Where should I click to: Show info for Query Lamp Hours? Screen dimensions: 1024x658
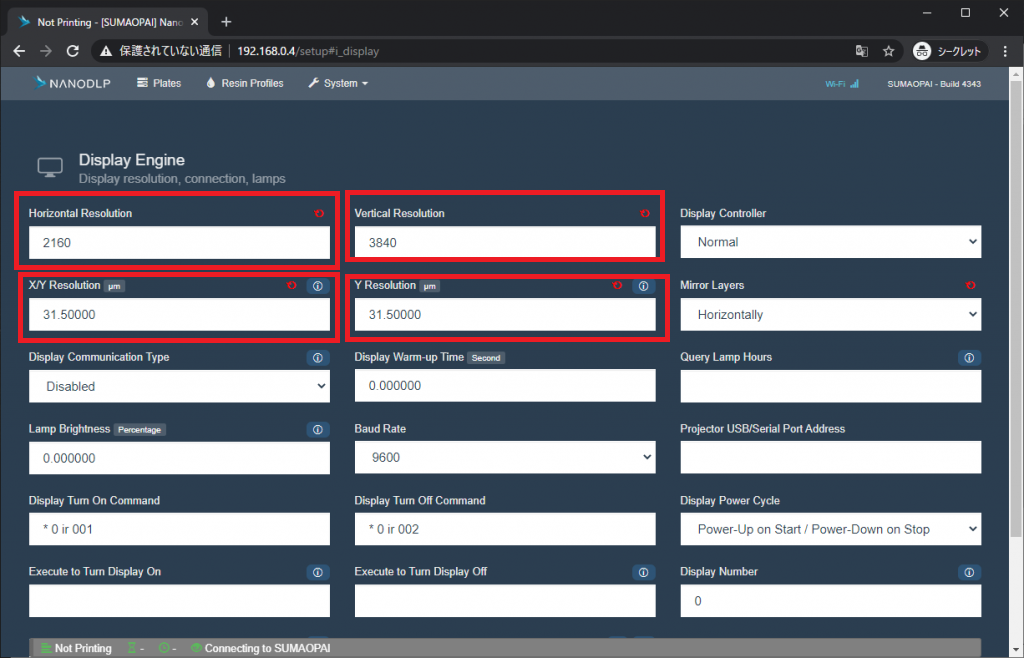(969, 358)
